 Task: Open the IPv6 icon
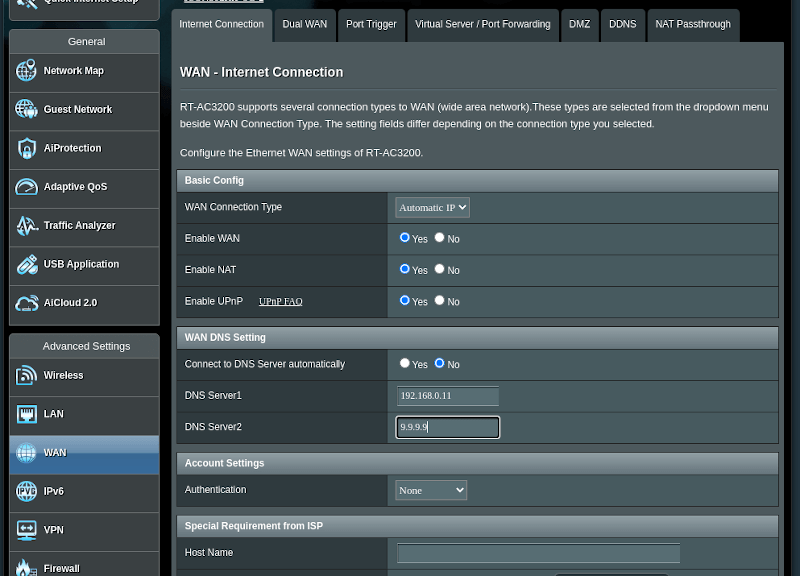[x=26, y=491]
